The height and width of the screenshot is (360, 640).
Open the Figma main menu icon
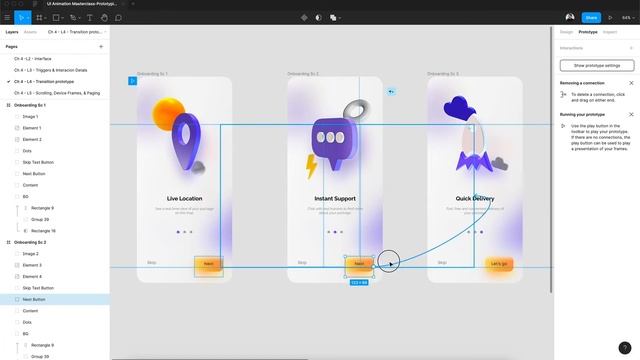click(x=7, y=18)
